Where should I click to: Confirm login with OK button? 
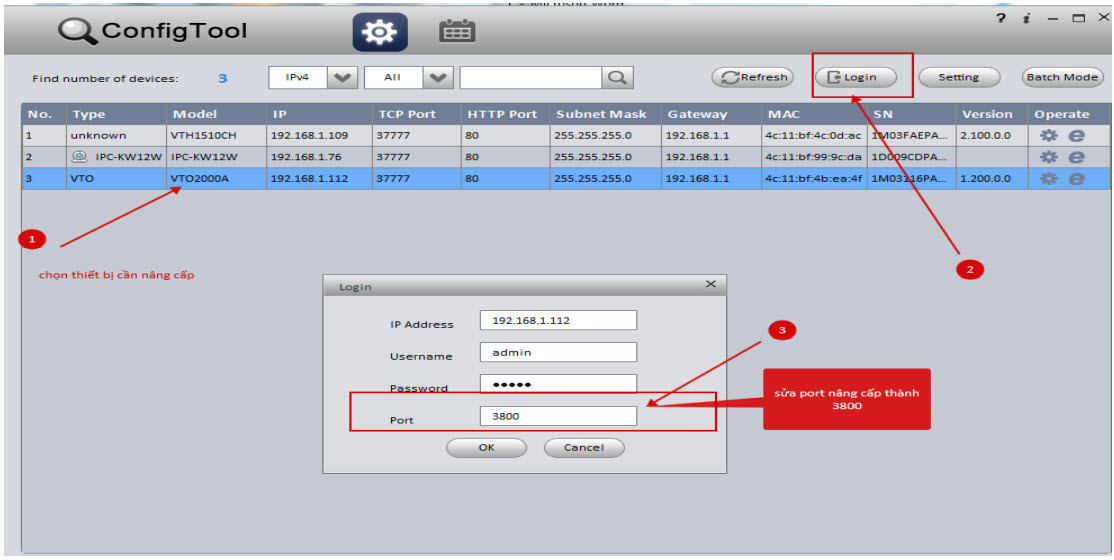(487, 447)
